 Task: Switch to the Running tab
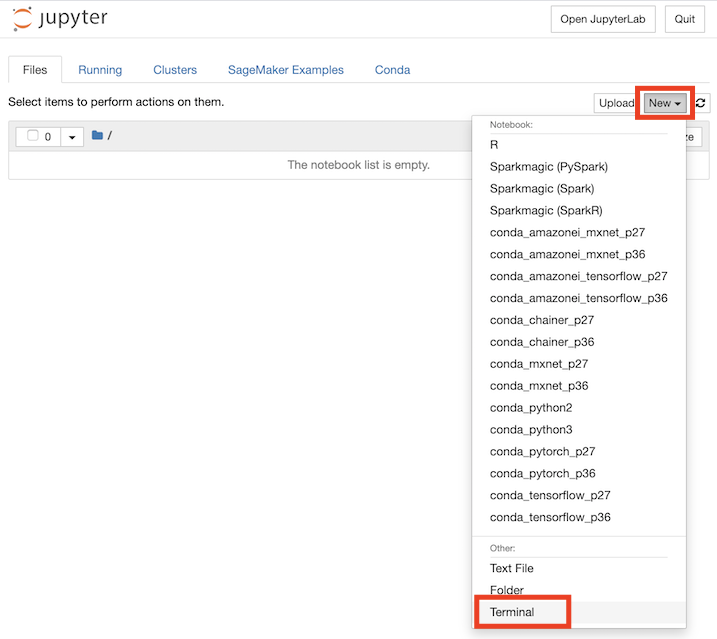(100, 70)
